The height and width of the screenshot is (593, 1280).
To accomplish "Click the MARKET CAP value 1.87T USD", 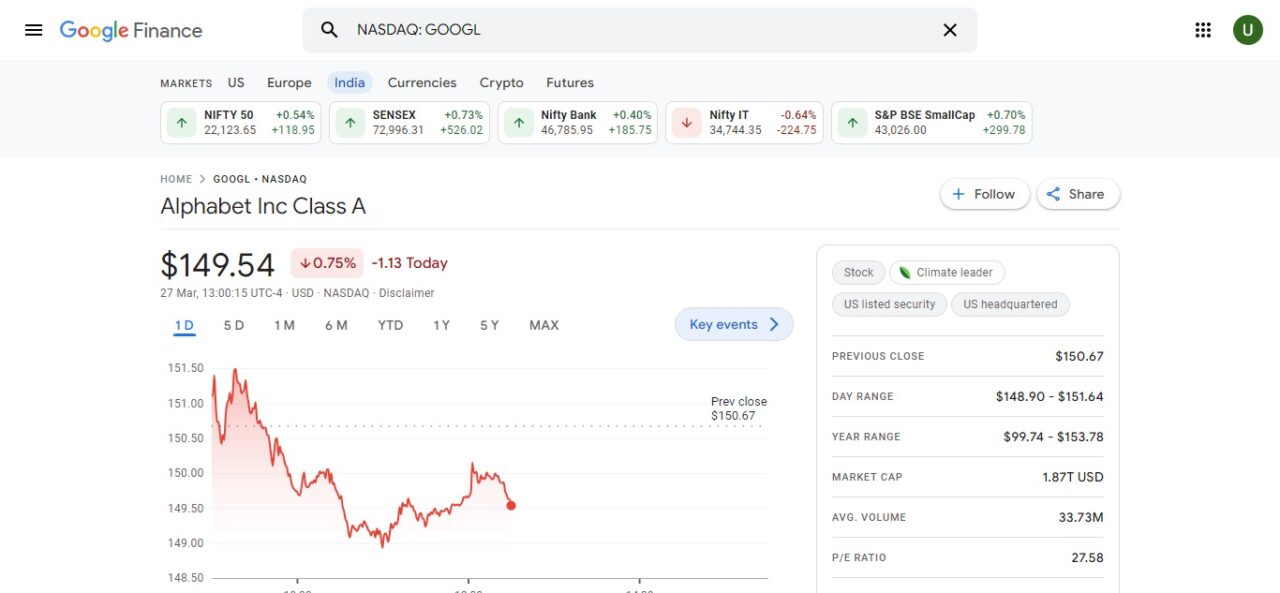I will coord(1073,477).
